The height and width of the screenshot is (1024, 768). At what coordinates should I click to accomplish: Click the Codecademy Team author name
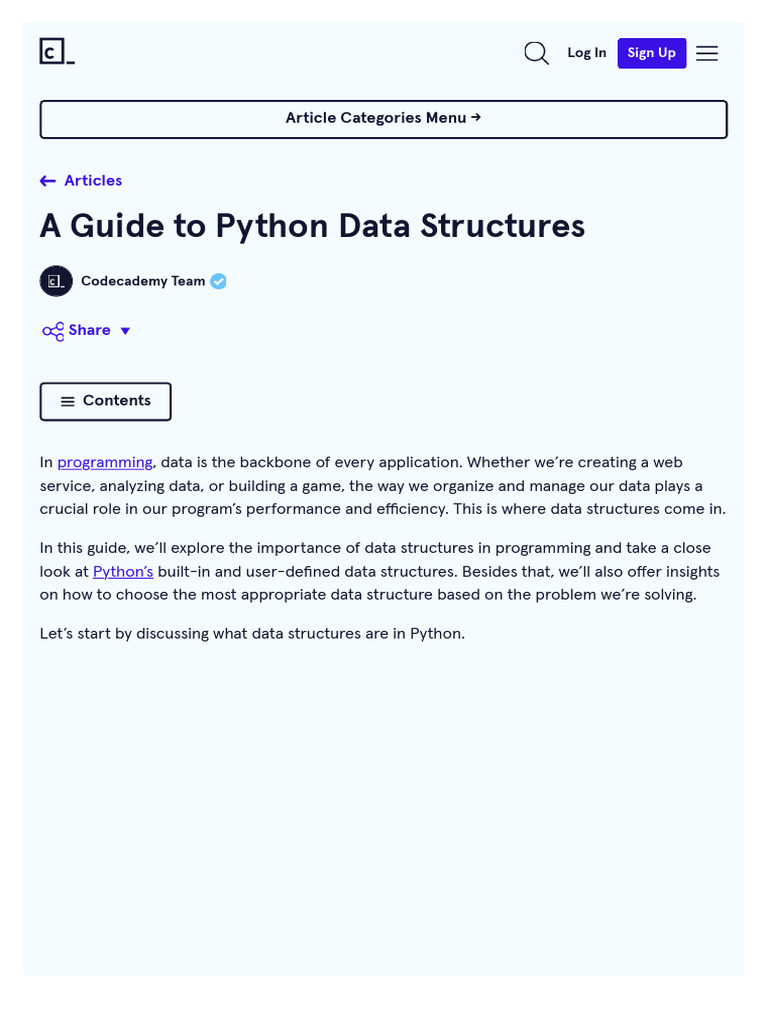coord(143,281)
